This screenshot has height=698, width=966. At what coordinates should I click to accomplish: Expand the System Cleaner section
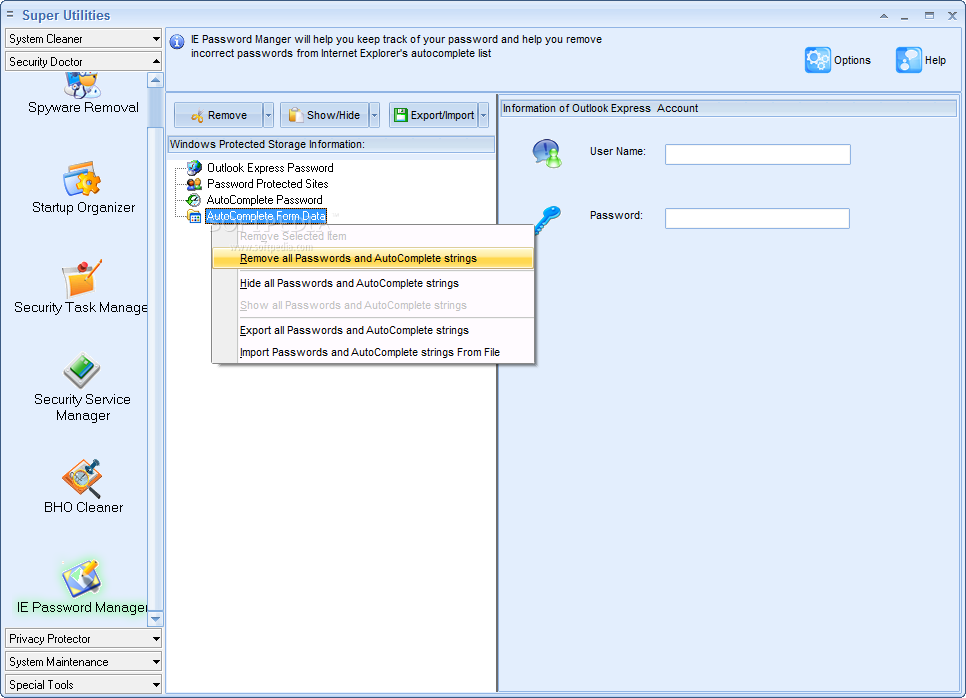click(83, 39)
